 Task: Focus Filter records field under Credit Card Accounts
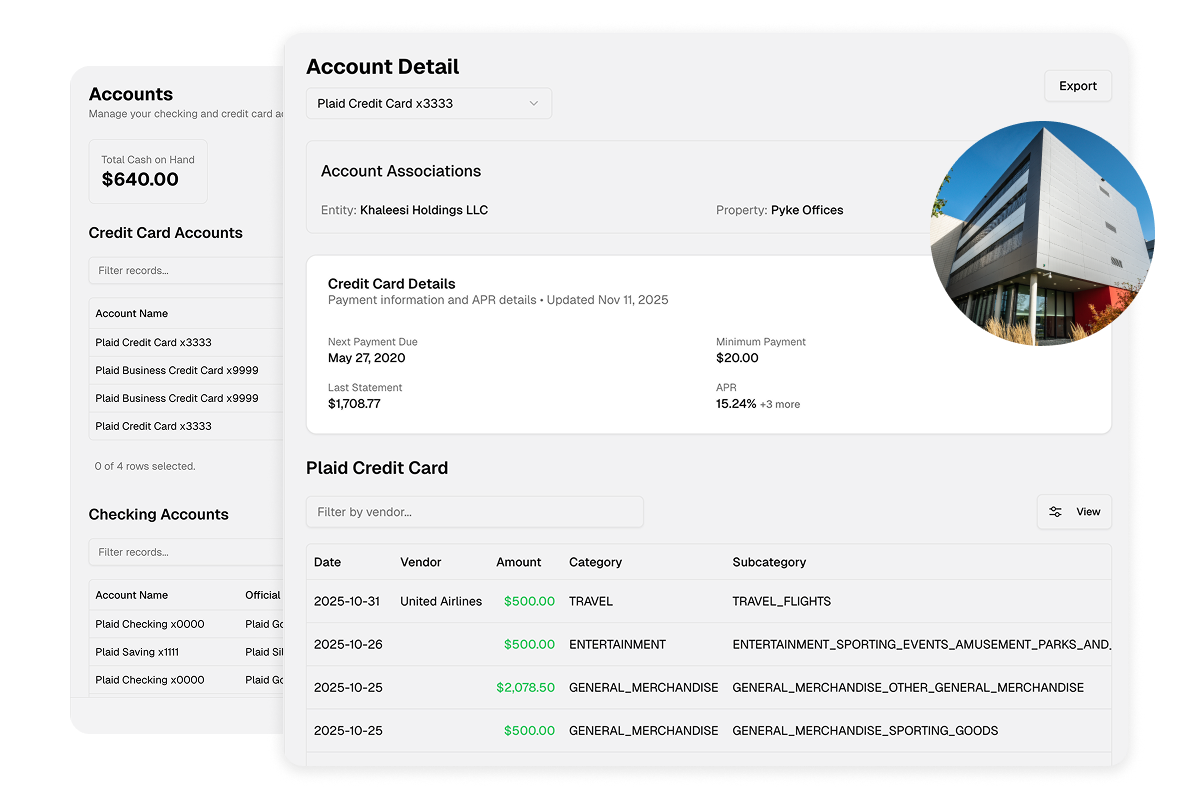pos(187,271)
